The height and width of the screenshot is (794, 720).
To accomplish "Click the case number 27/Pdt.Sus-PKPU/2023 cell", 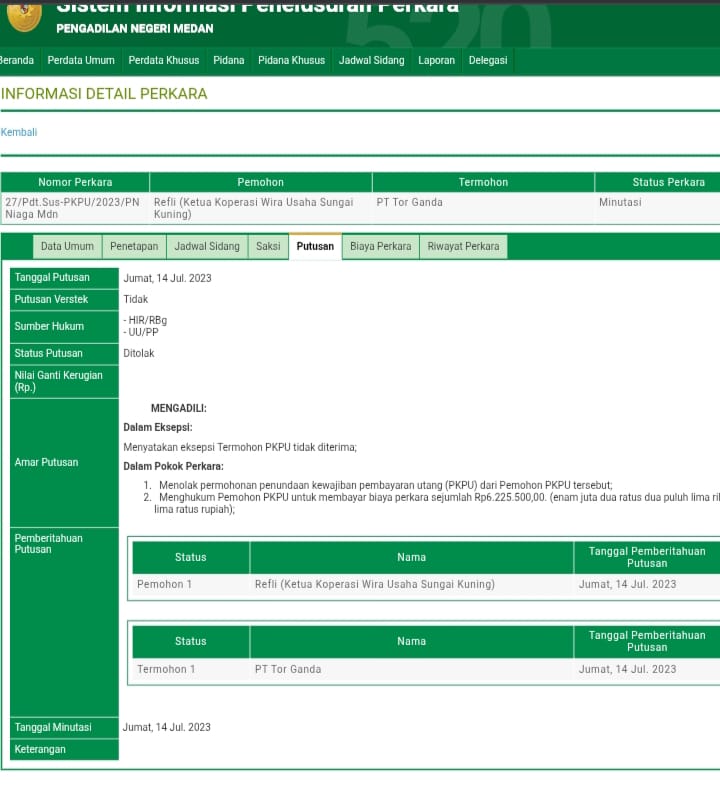I will 74,208.
